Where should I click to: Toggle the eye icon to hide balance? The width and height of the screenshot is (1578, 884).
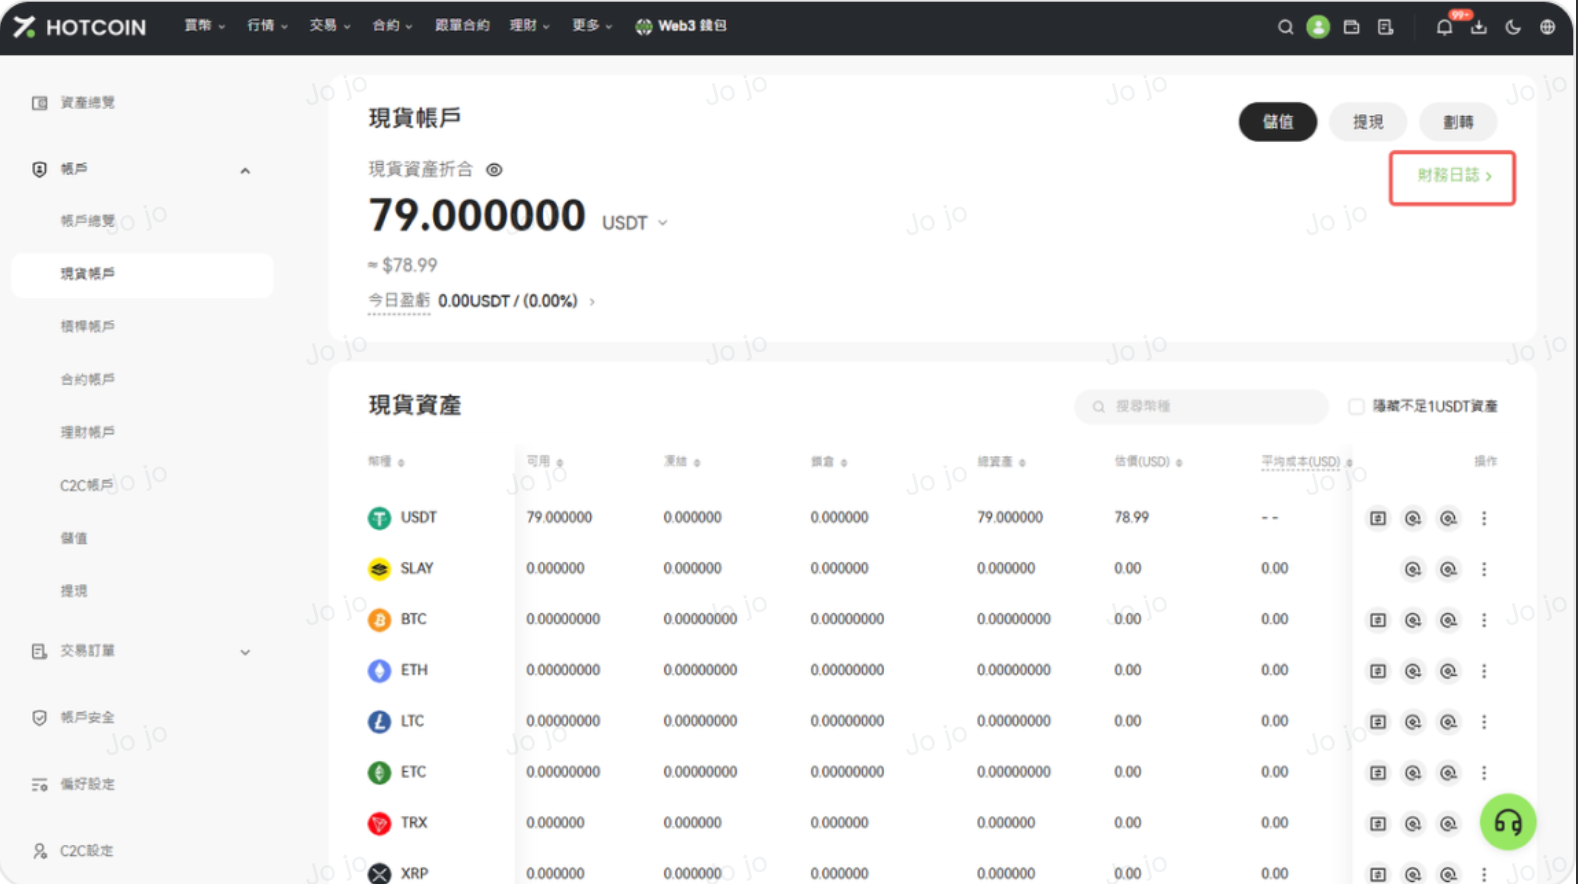coord(494,170)
